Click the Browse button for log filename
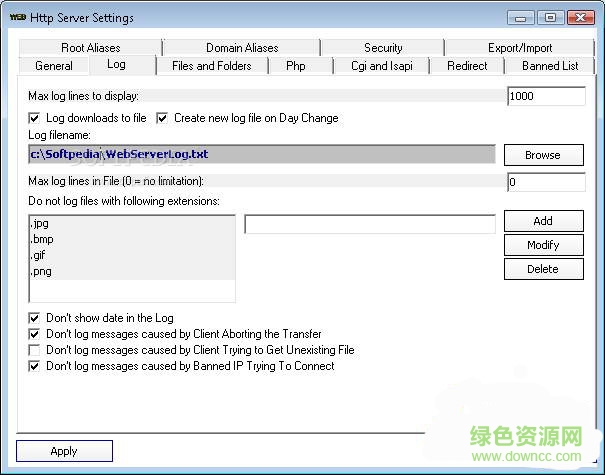 543,155
